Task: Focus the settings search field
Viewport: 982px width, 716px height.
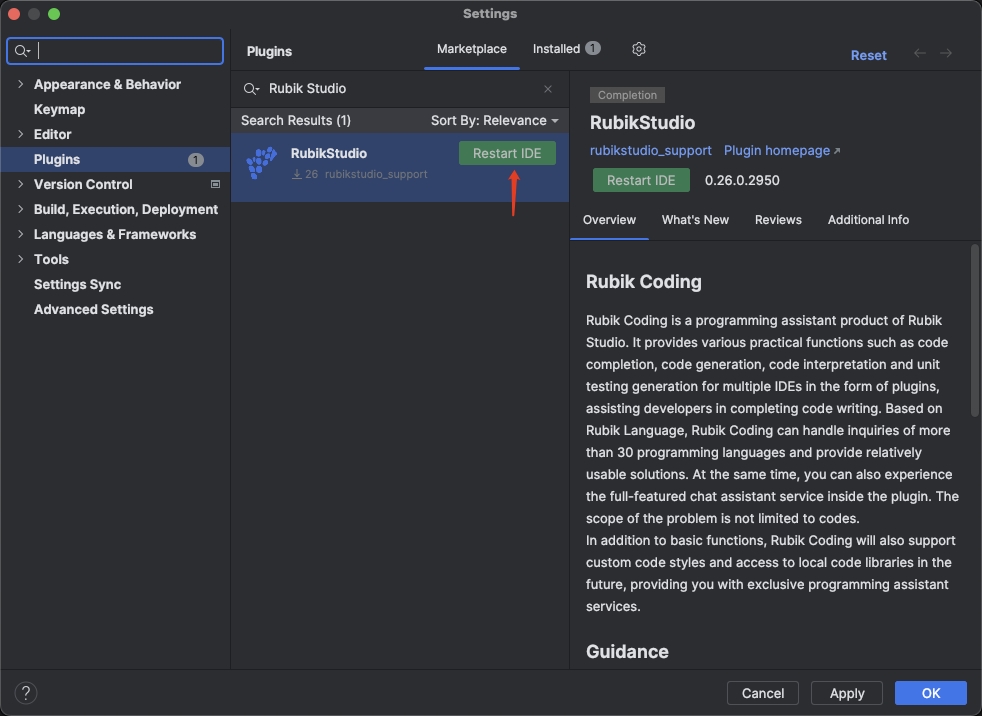Action: (x=115, y=51)
